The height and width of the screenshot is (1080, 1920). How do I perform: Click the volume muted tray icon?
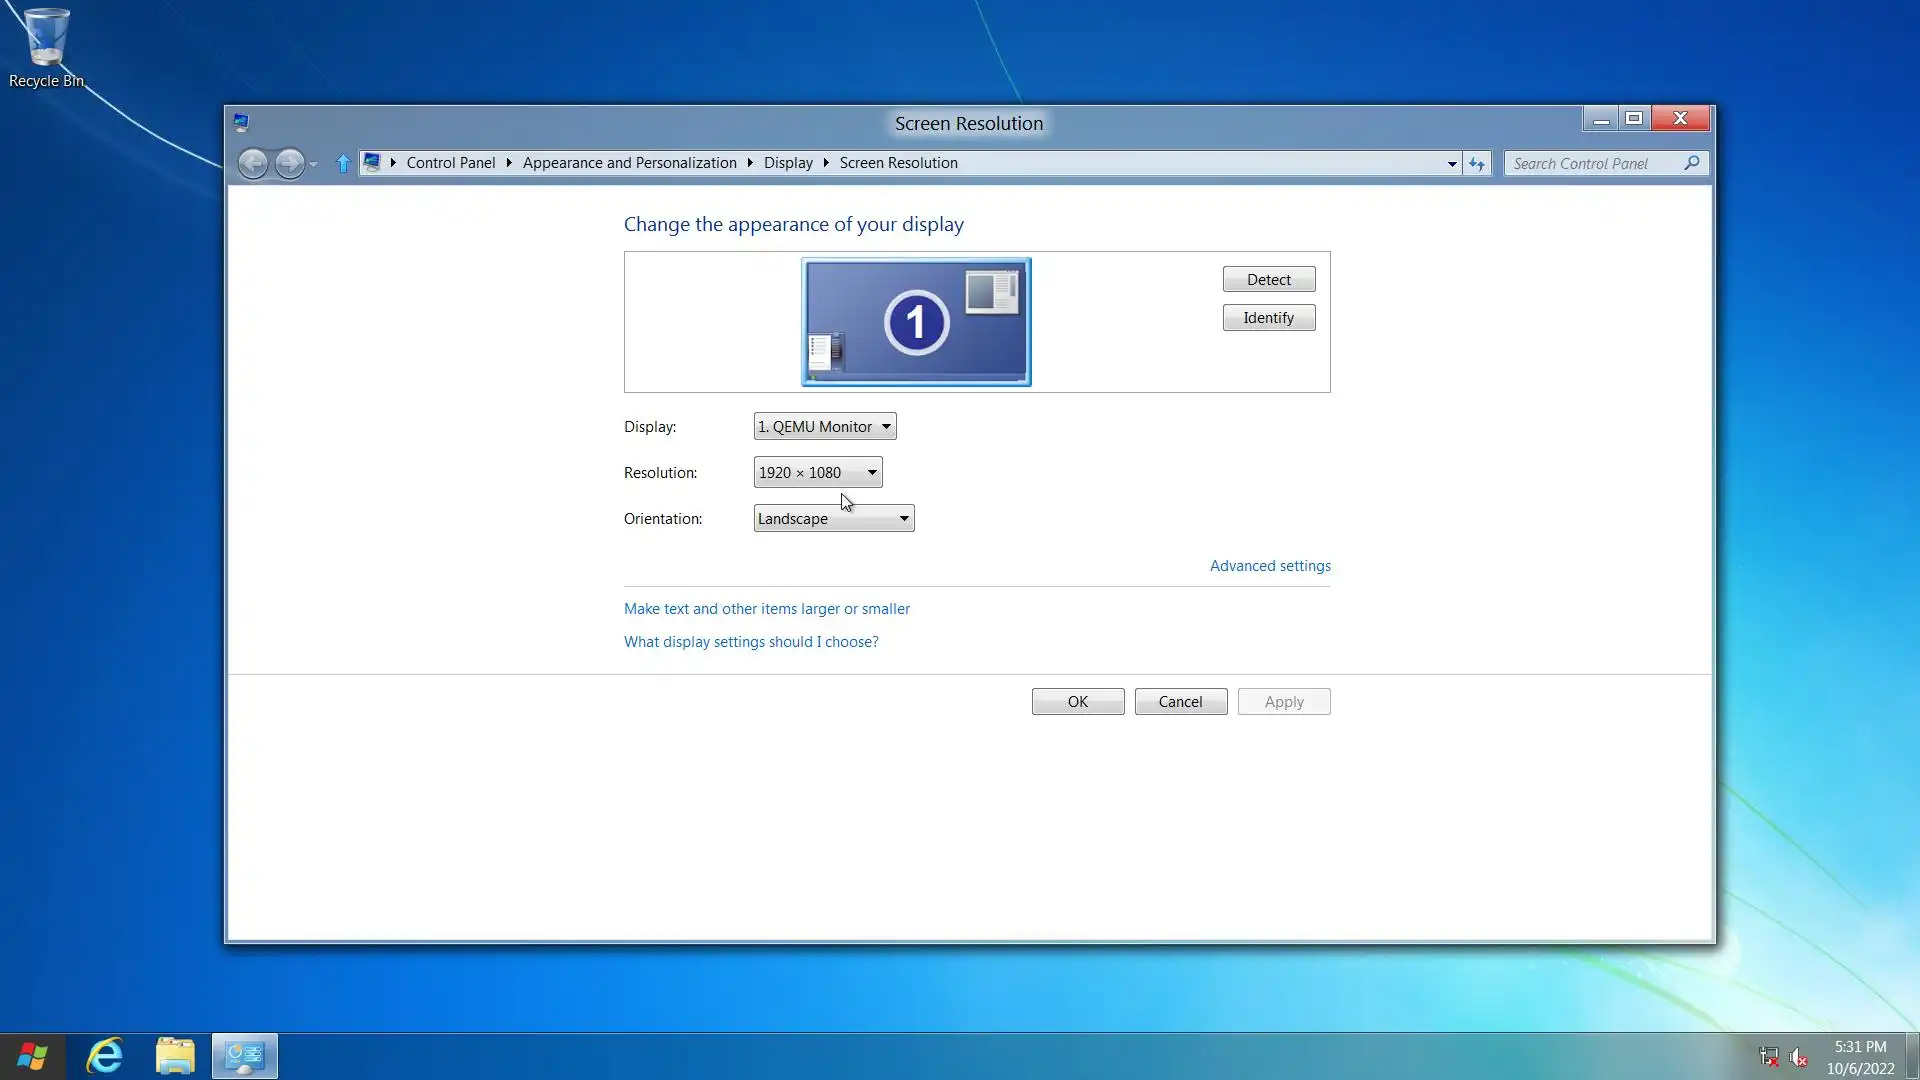(x=1798, y=1057)
